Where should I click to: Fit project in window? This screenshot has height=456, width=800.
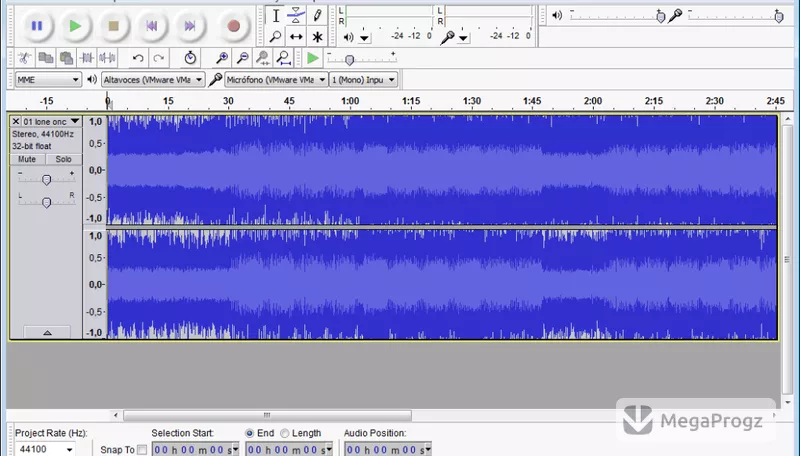[x=284, y=58]
